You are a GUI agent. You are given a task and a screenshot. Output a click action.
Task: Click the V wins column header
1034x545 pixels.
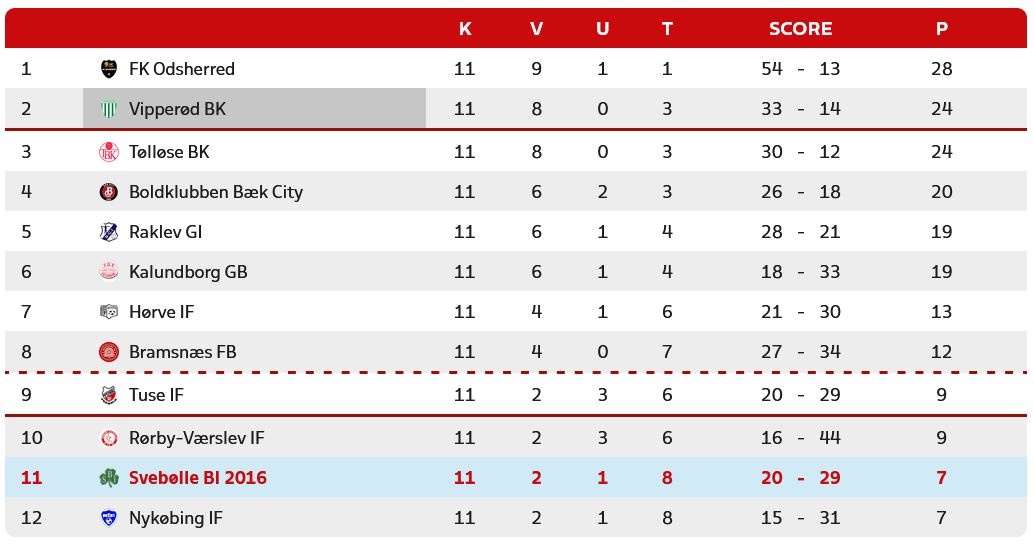point(537,29)
